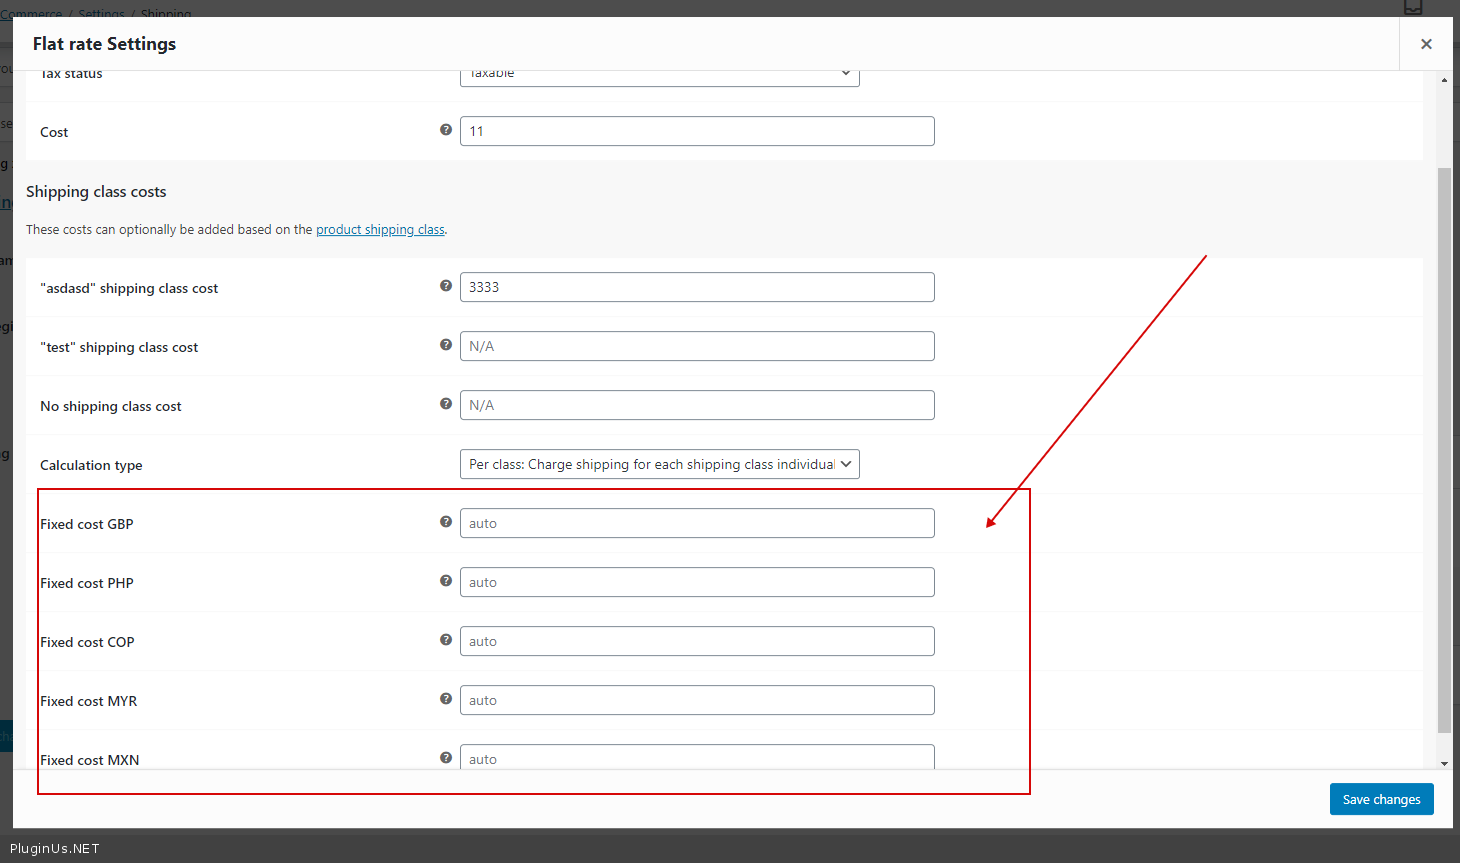
Task: Click help icon for "asdasd" shipping class cost
Action: pyautogui.click(x=446, y=286)
